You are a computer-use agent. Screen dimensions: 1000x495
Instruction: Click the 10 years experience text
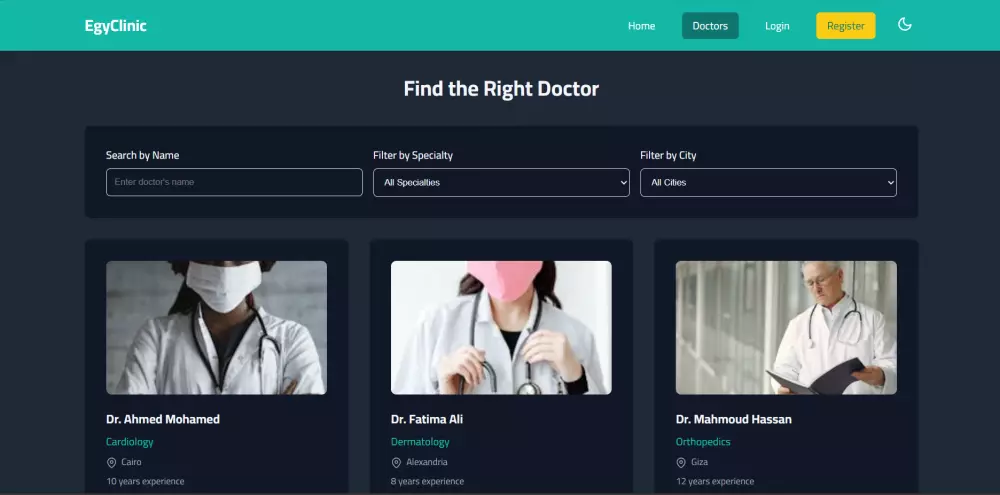(x=145, y=481)
